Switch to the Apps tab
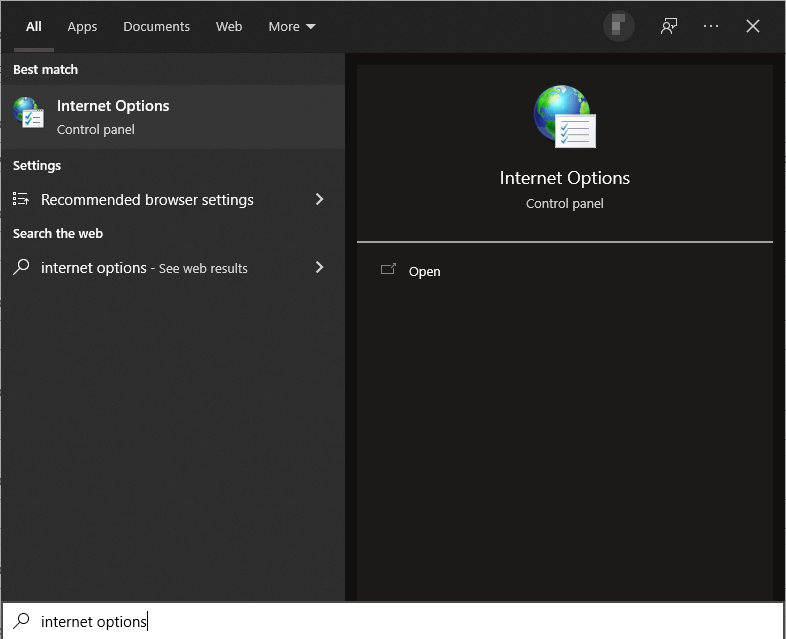 (82, 27)
